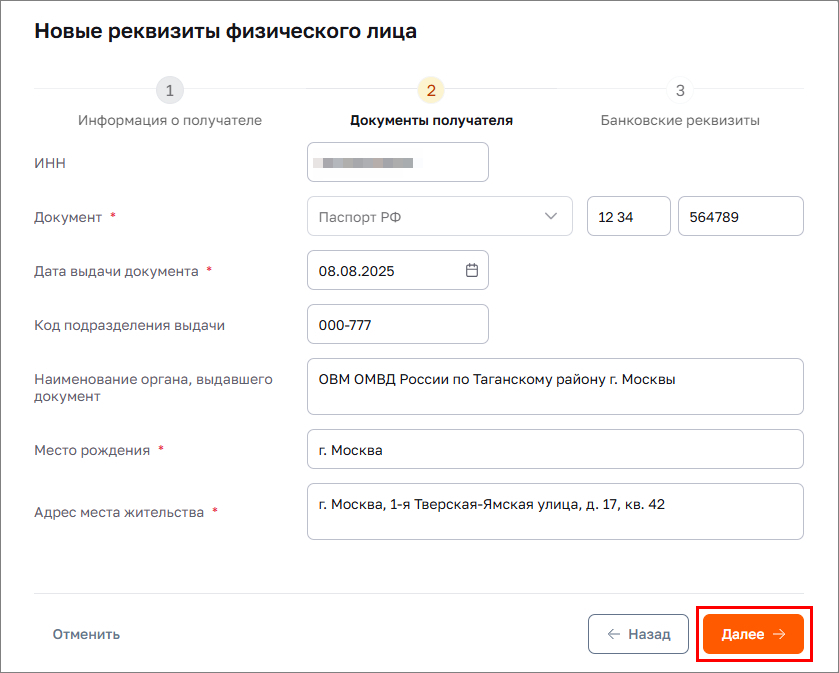This screenshot has height=673, width=839.
Task: Switch to the Информация о получателе step
Action: click(x=170, y=119)
